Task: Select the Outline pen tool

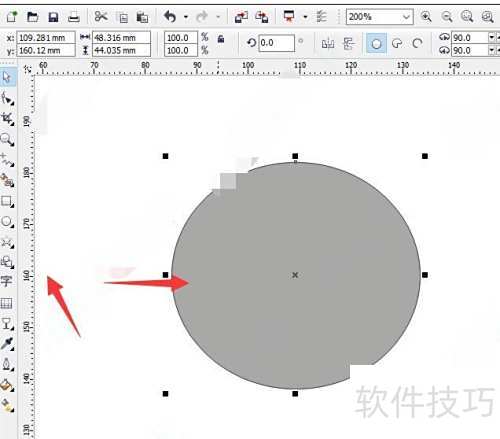Action: click(7, 364)
